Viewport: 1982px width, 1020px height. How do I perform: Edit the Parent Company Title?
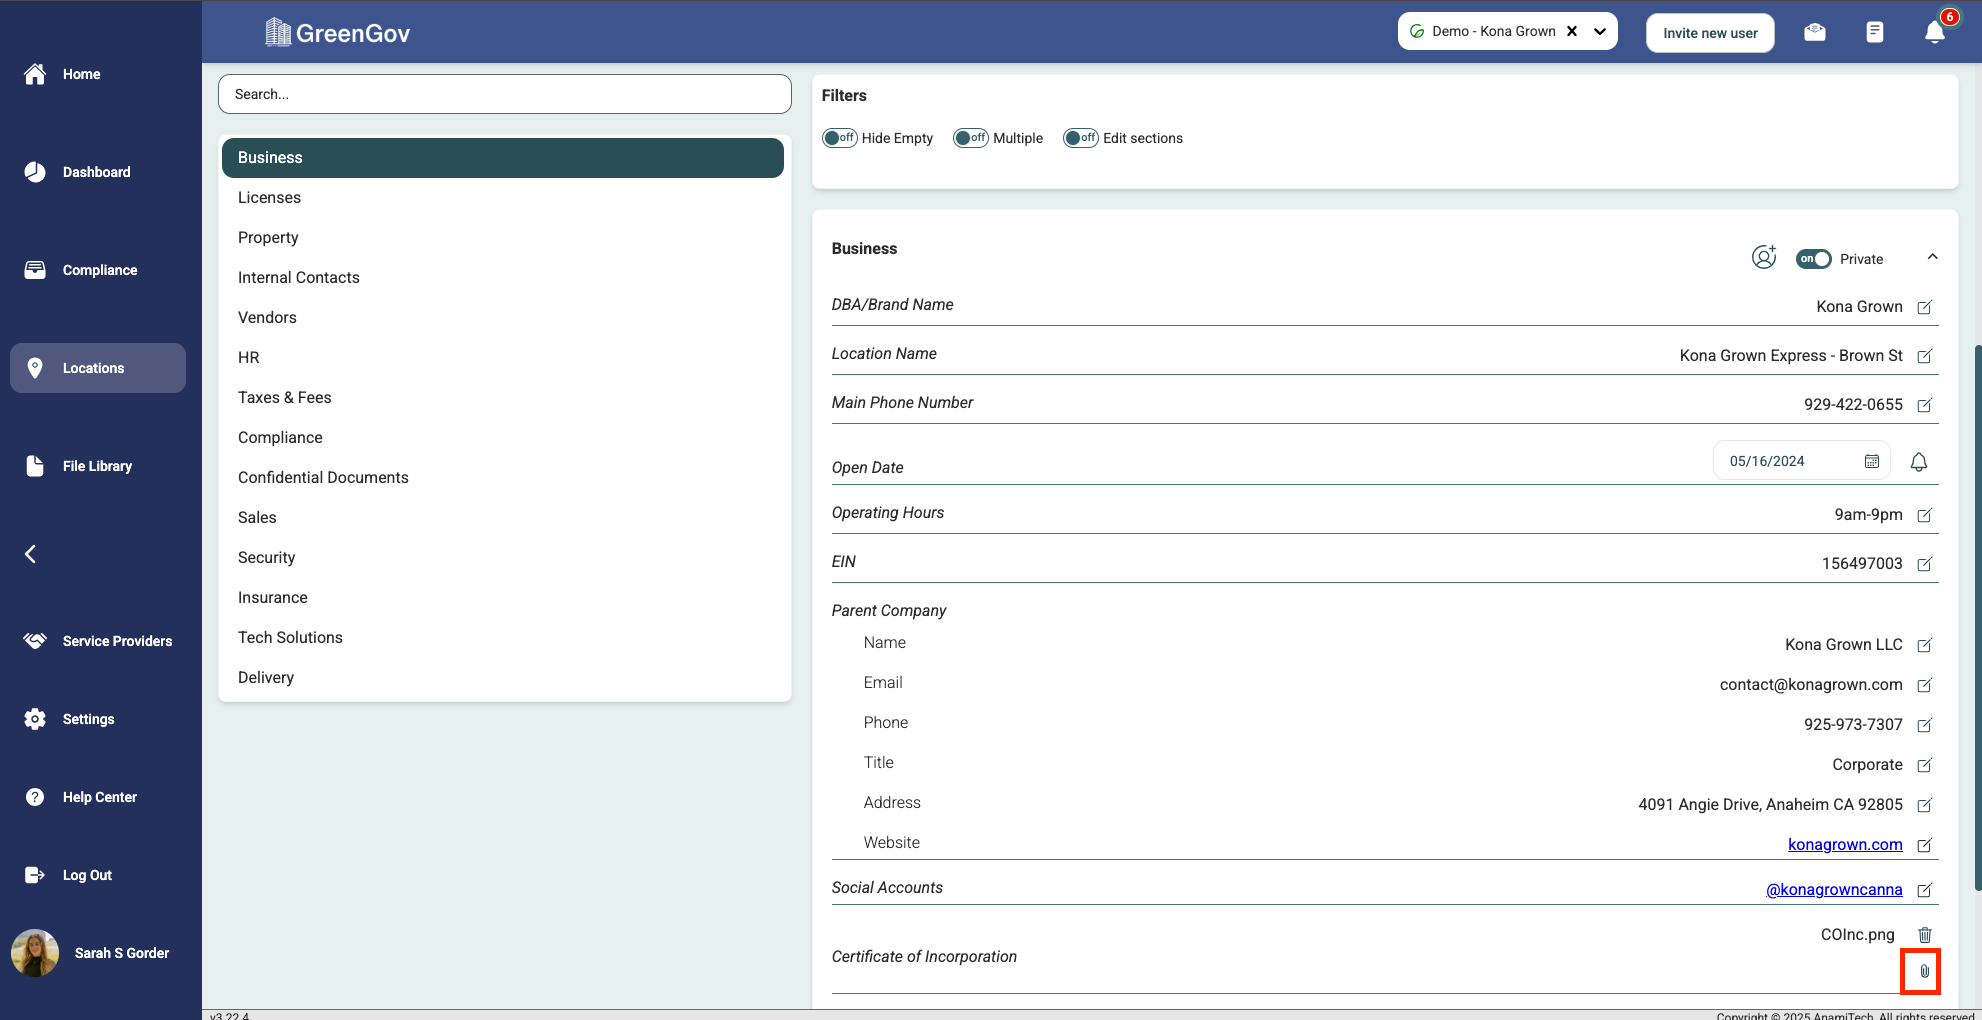[1924, 765]
